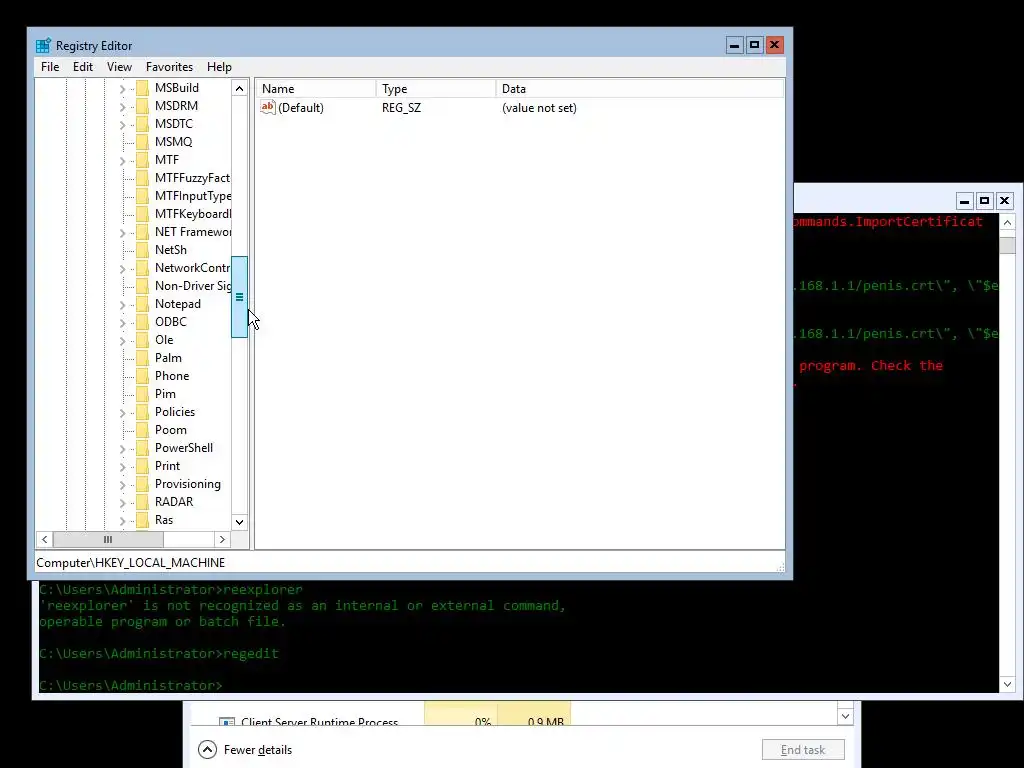Screen dimensions: 1024x768
Task: Click the Ole folder icon
Action: click(x=142, y=340)
